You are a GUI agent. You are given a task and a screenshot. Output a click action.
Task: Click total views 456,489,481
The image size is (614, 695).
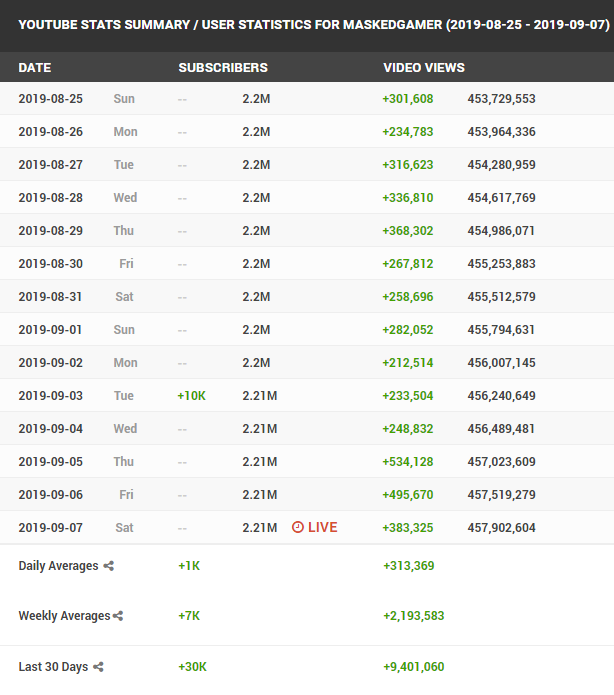click(x=501, y=429)
